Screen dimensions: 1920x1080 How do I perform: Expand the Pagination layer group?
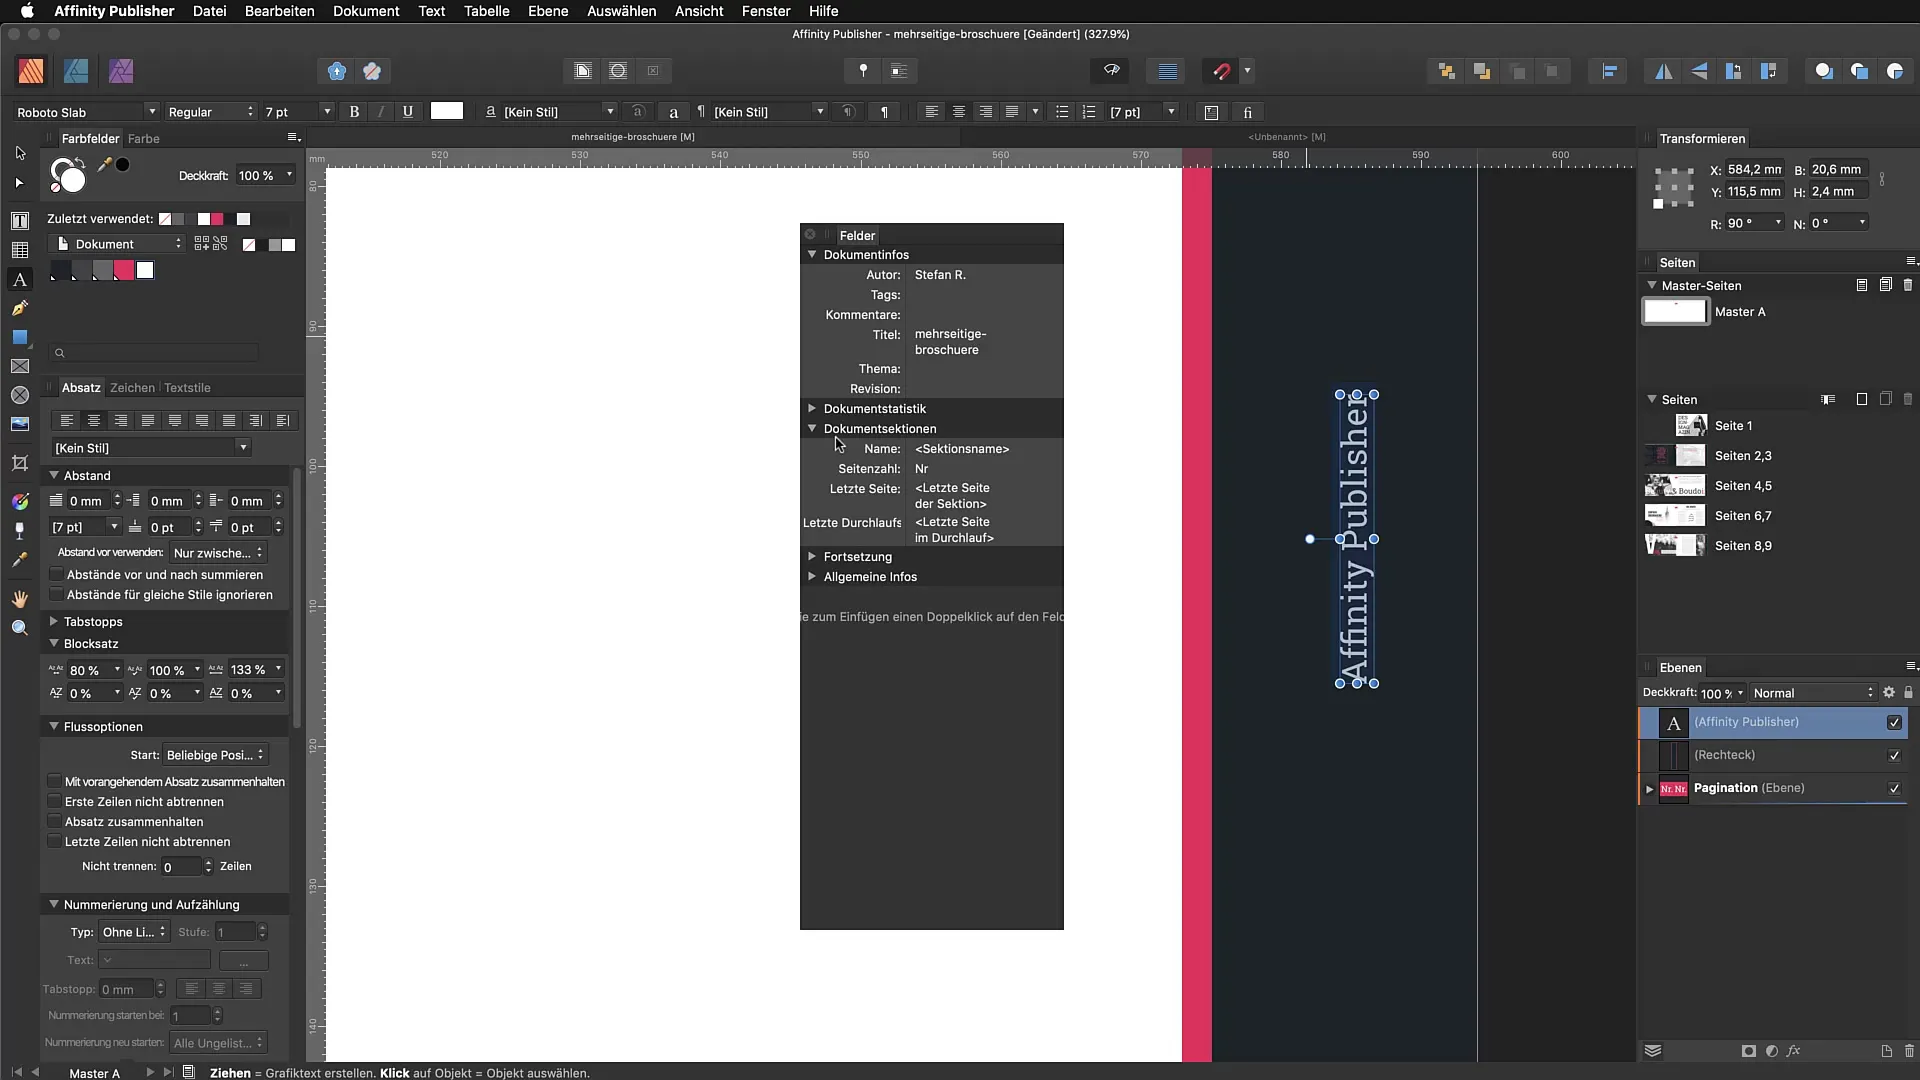point(1649,789)
